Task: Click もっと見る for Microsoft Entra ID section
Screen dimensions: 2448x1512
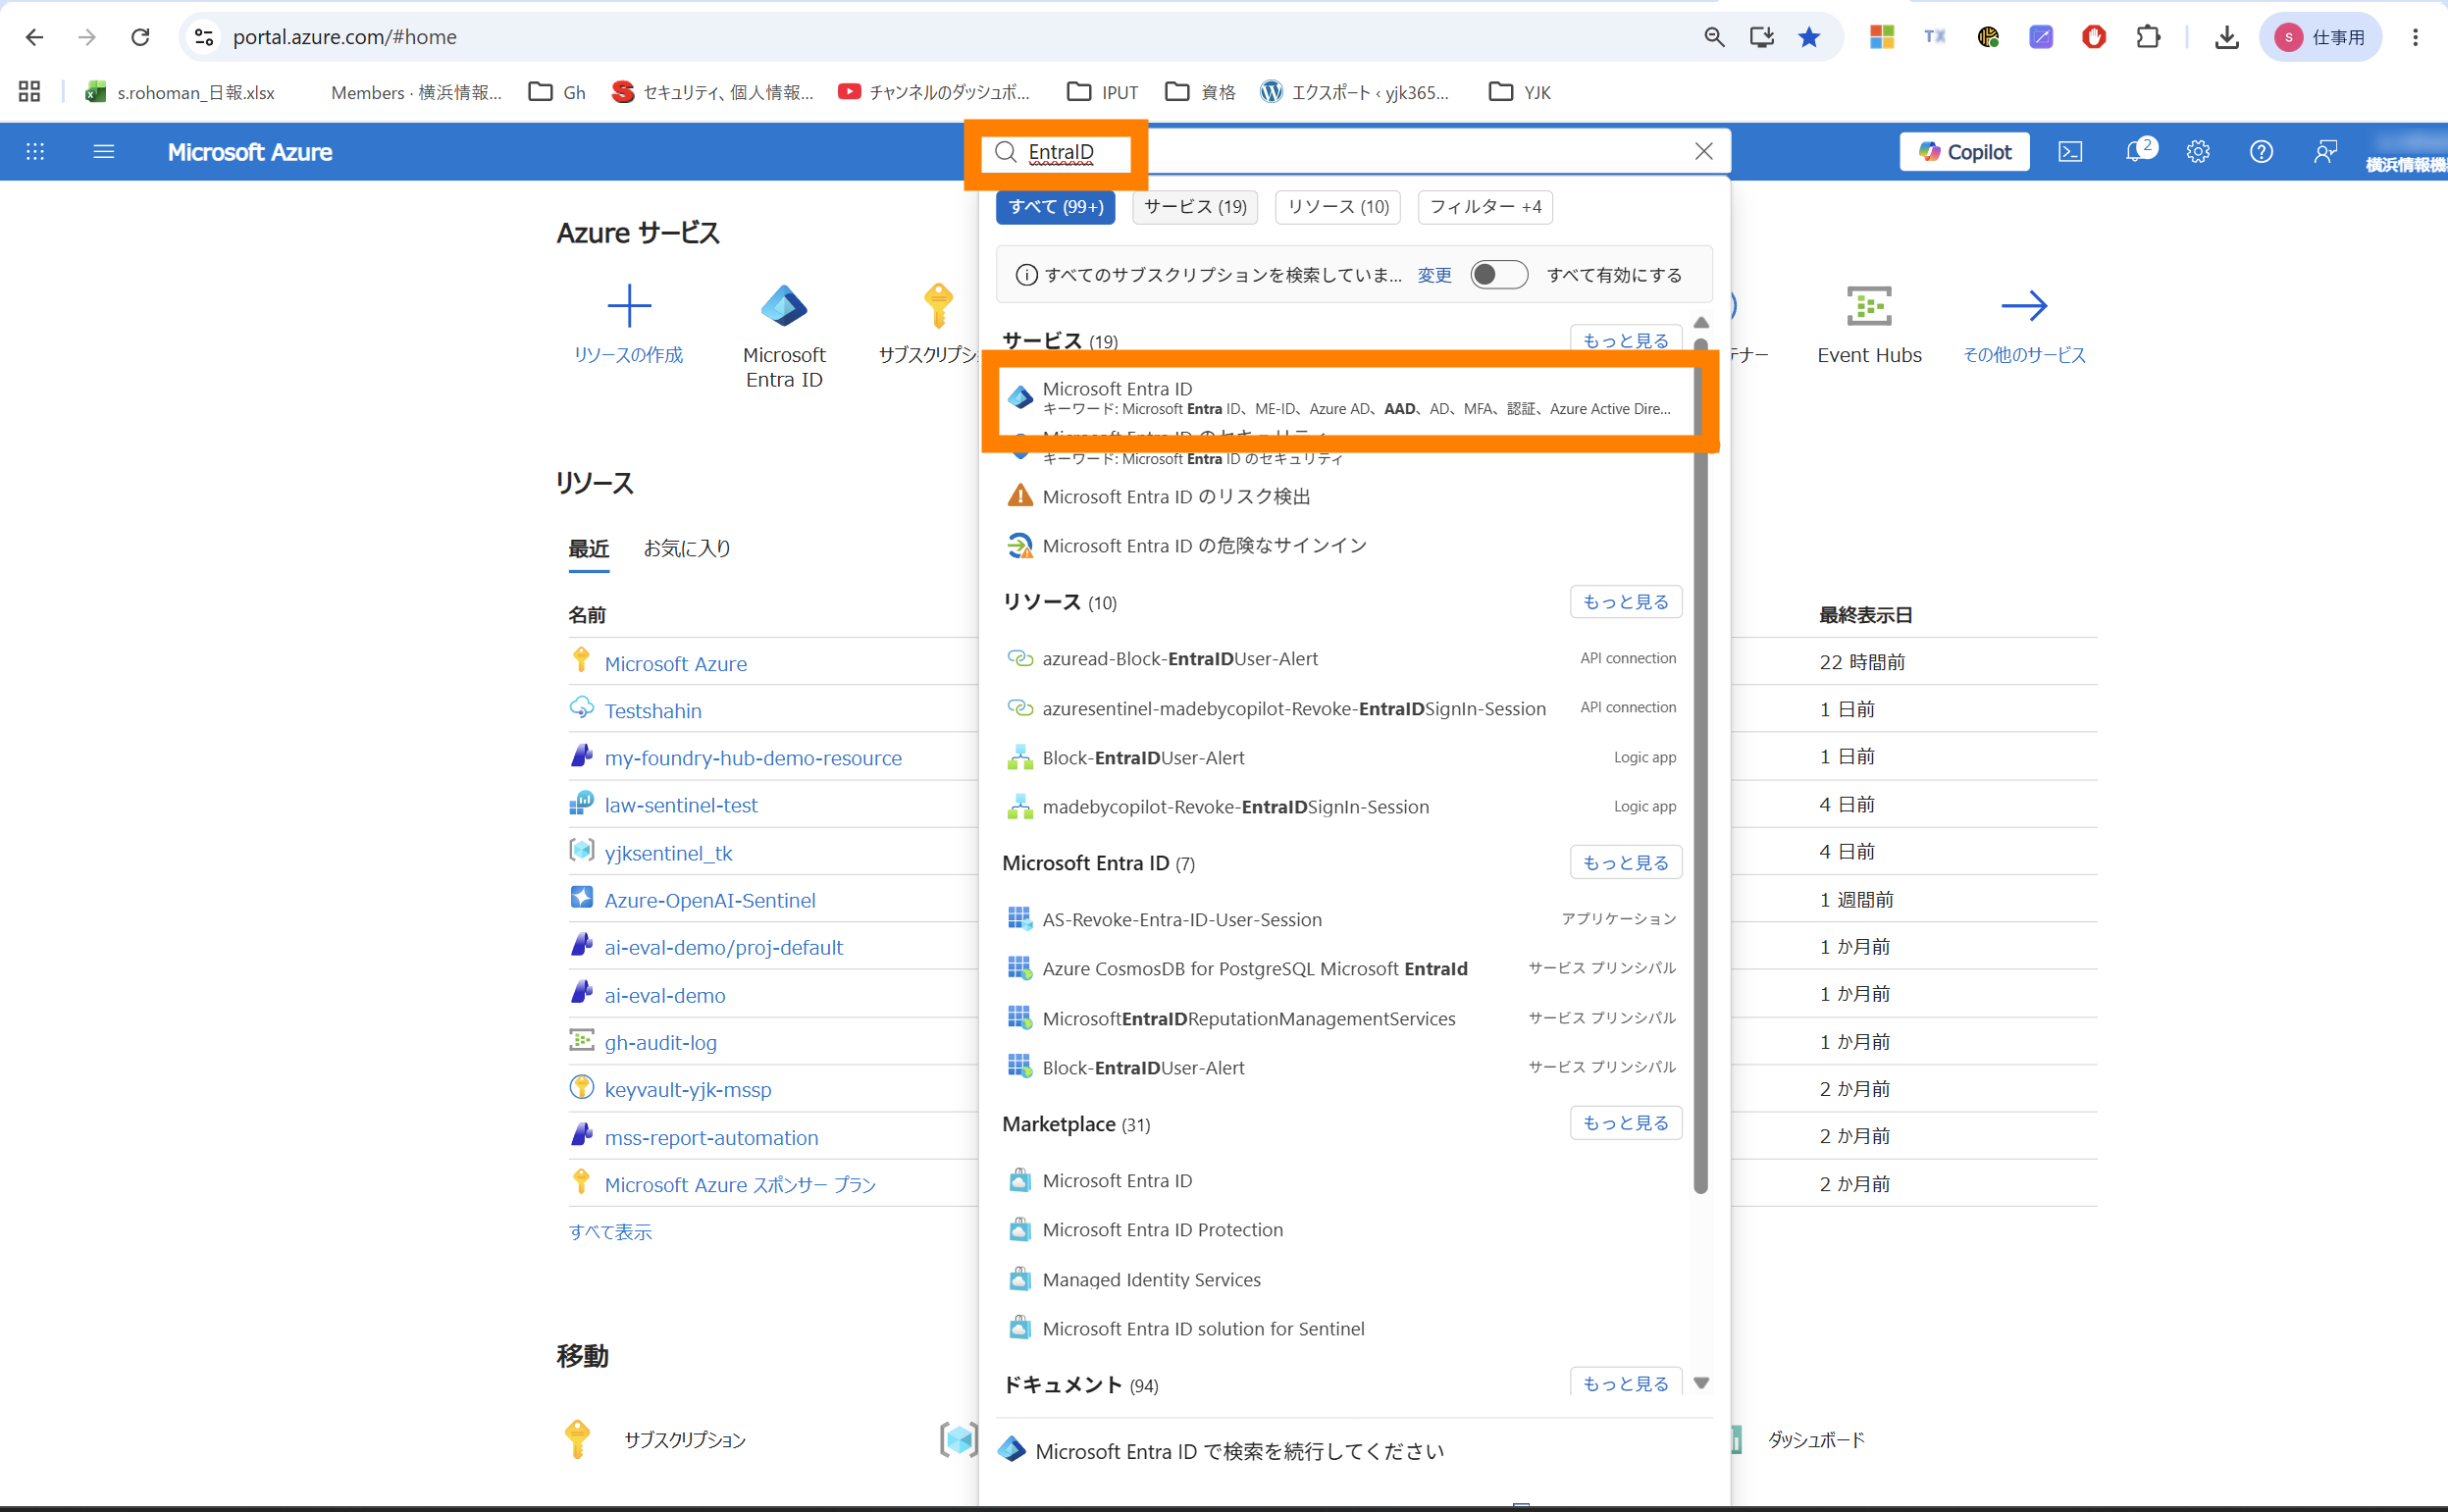Action: 1625,863
